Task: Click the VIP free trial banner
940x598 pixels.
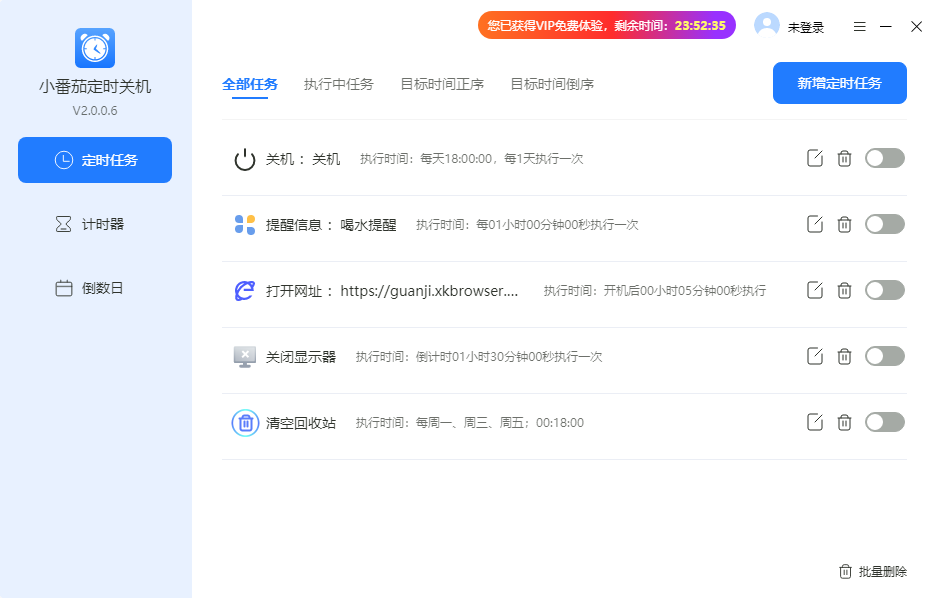Action: [x=606, y=26]
